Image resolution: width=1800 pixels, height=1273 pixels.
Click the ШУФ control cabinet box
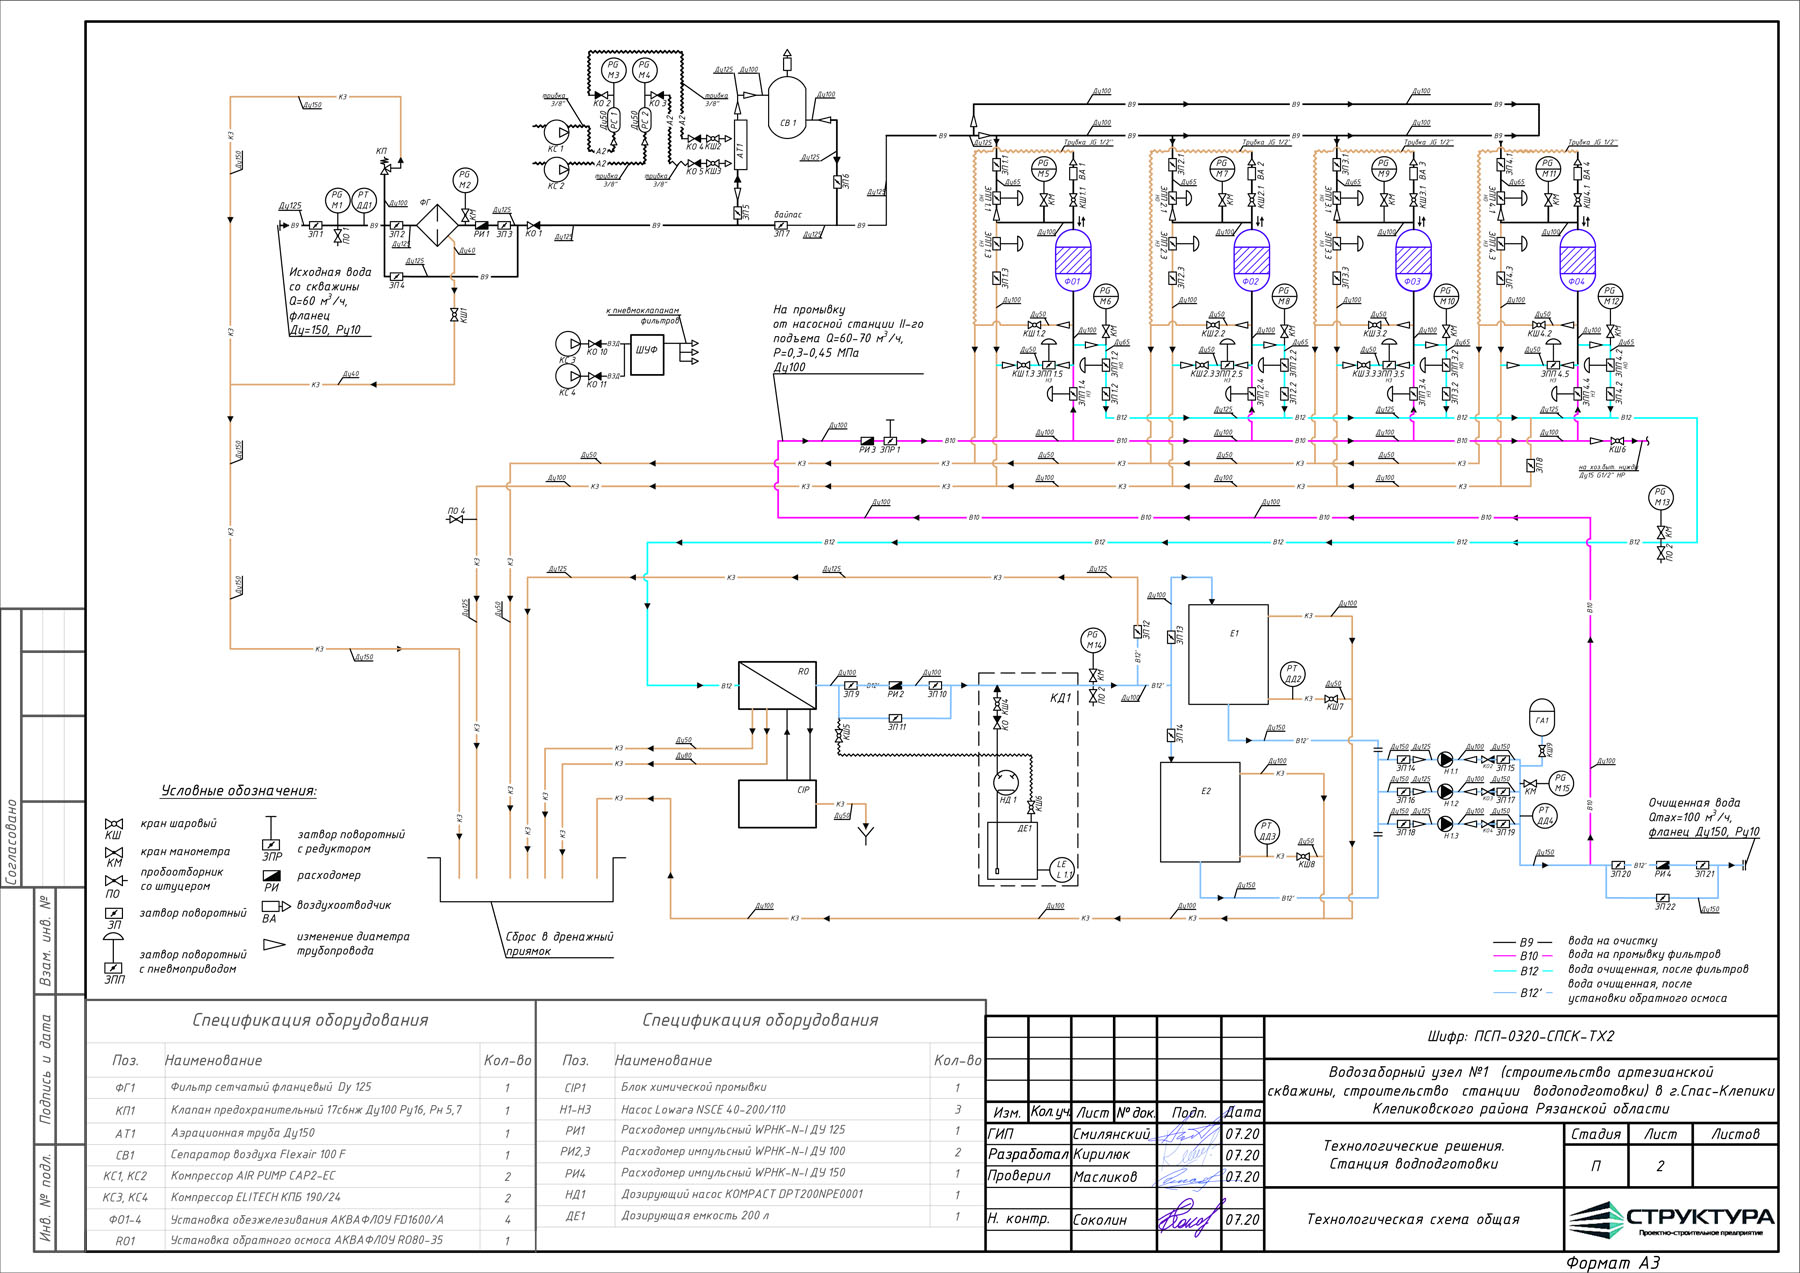coord(647,350)
